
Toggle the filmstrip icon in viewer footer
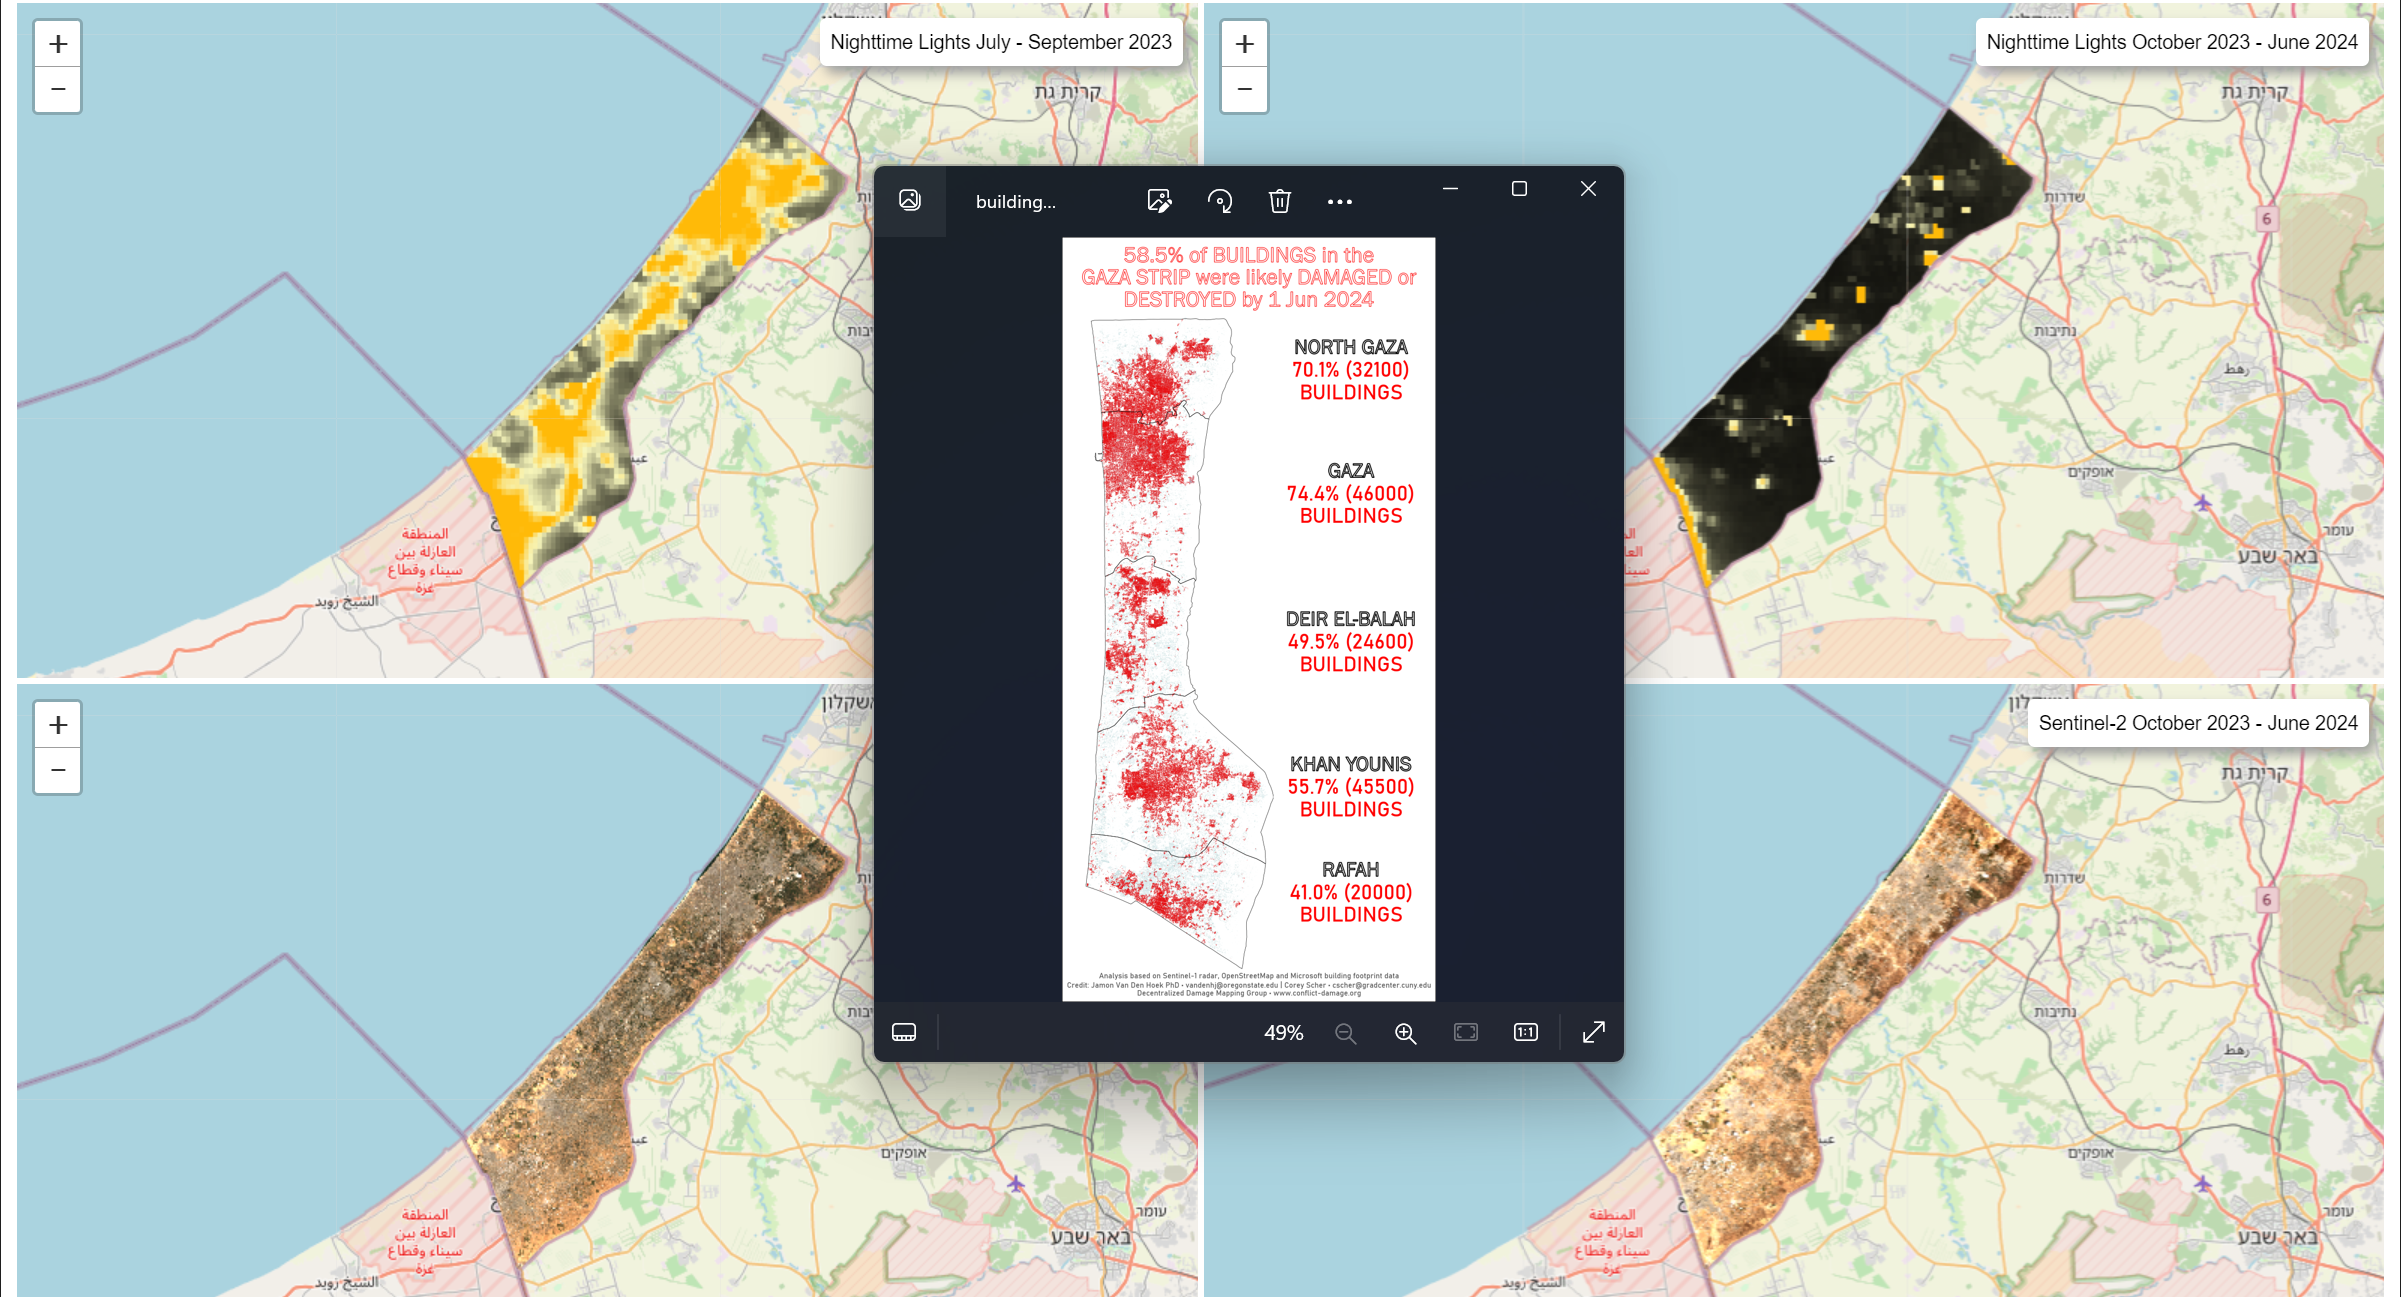[x=904, y=1032]
